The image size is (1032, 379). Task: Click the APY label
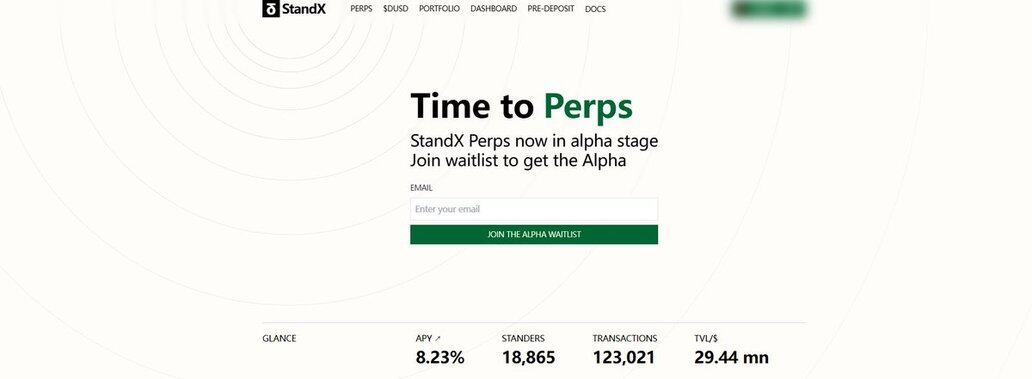(x=424, y=338)
